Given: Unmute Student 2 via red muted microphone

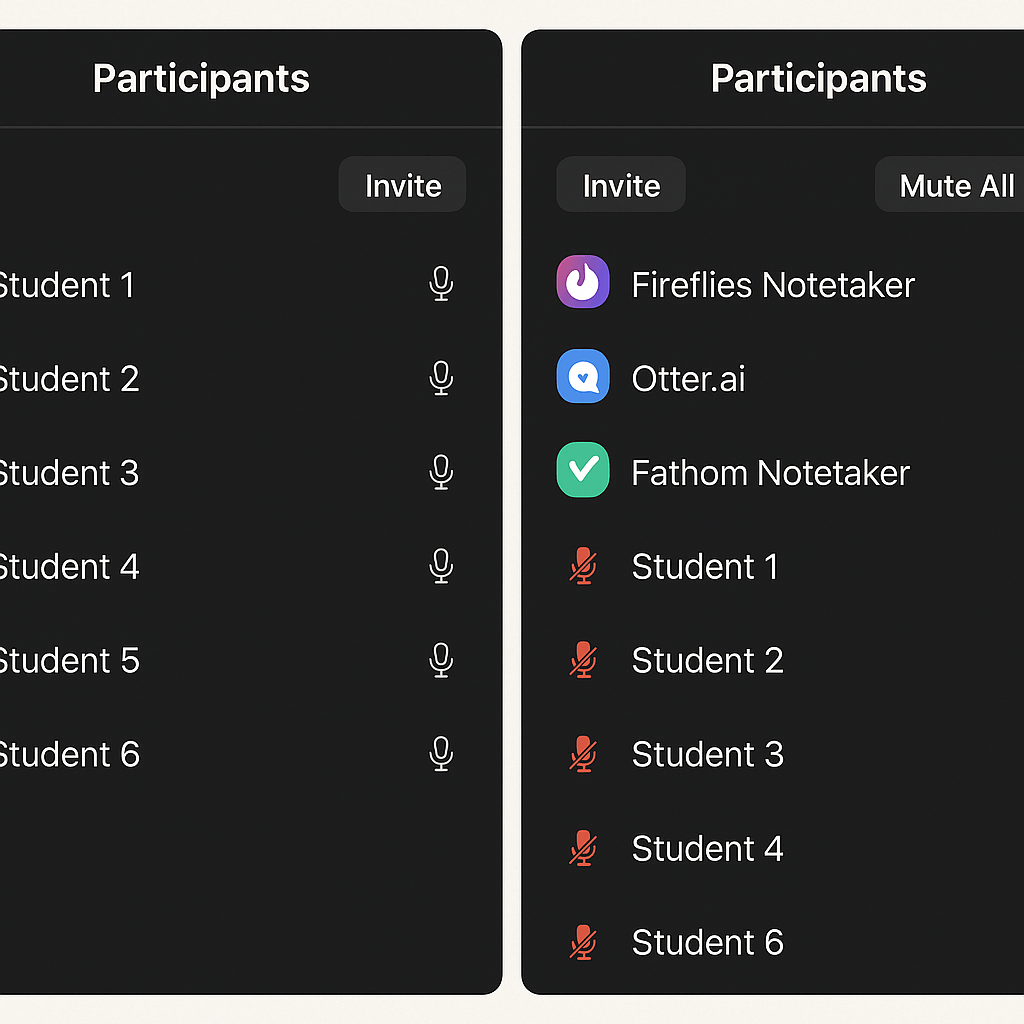Looking at the screenshot, I should (x=583, y=660).
